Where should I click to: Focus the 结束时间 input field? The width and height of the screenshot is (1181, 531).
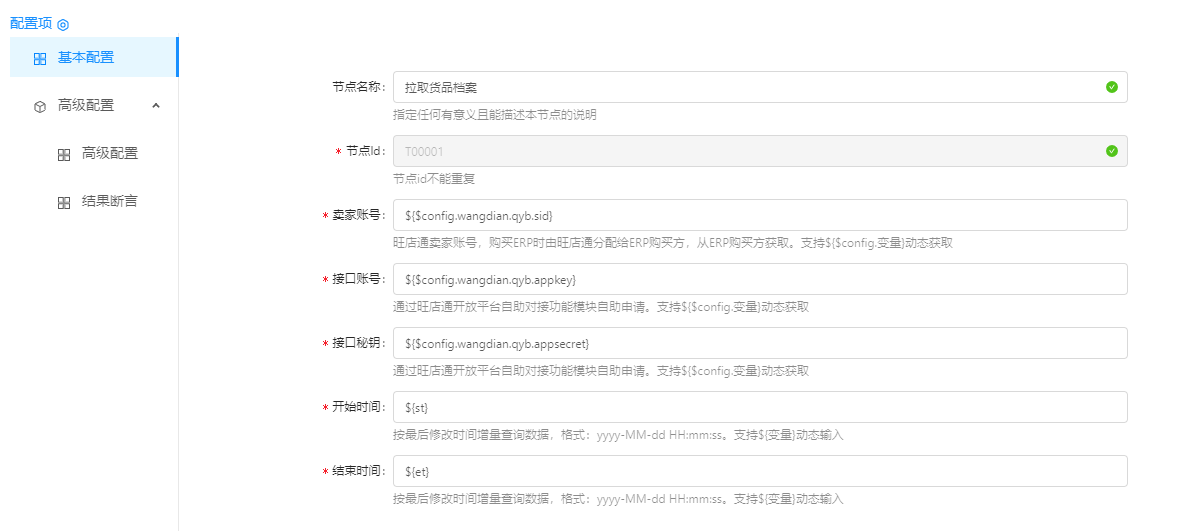[x=760, y=471]
